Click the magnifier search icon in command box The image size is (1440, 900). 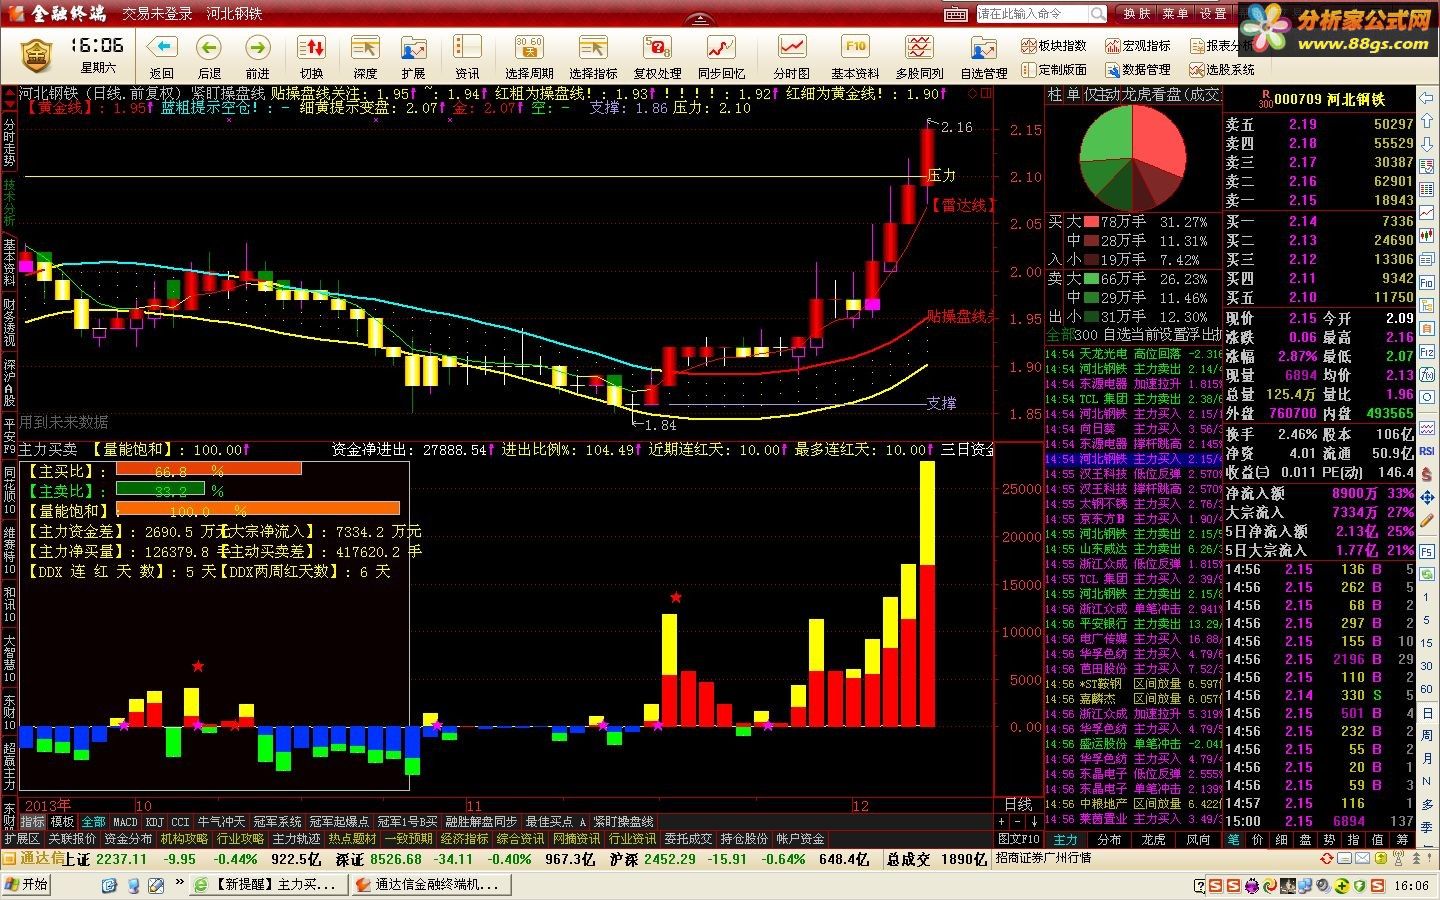1097,14
